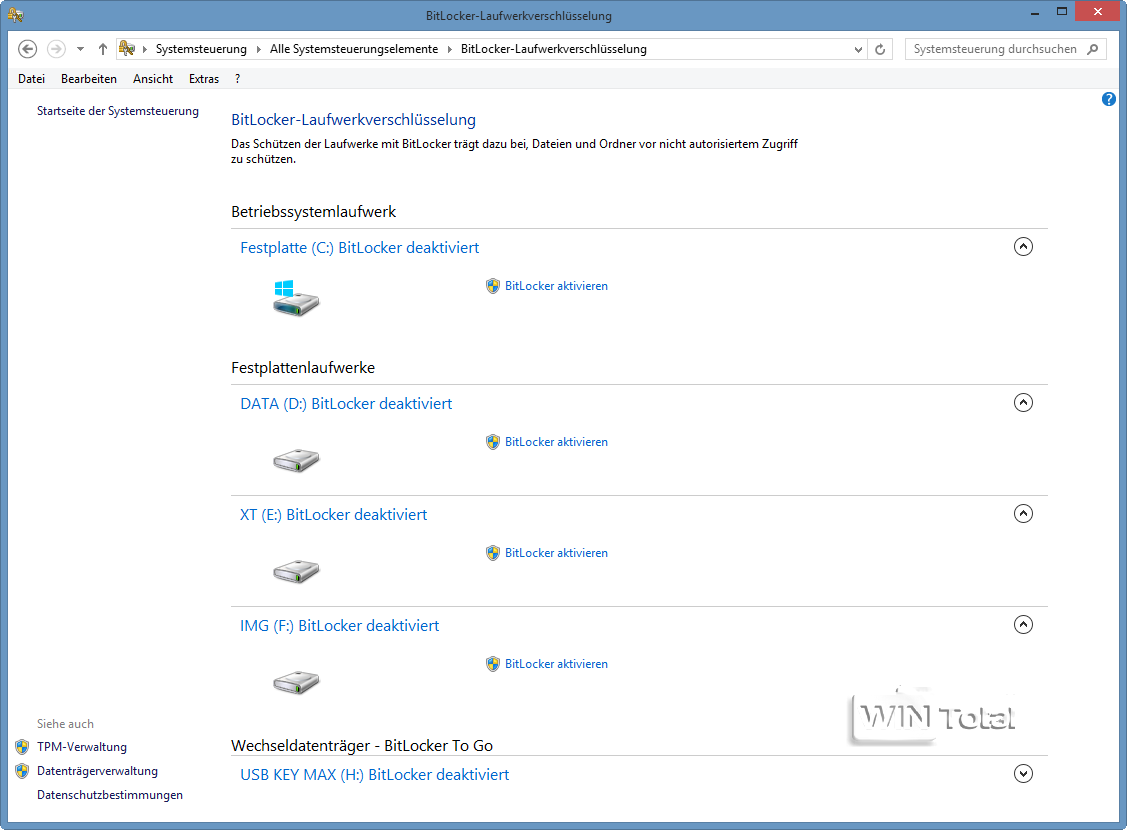The height and width of the screenshot is (830, 1127).
Task: Collapse the Festplatte (C:) drive section
Action: point(1023,246)
